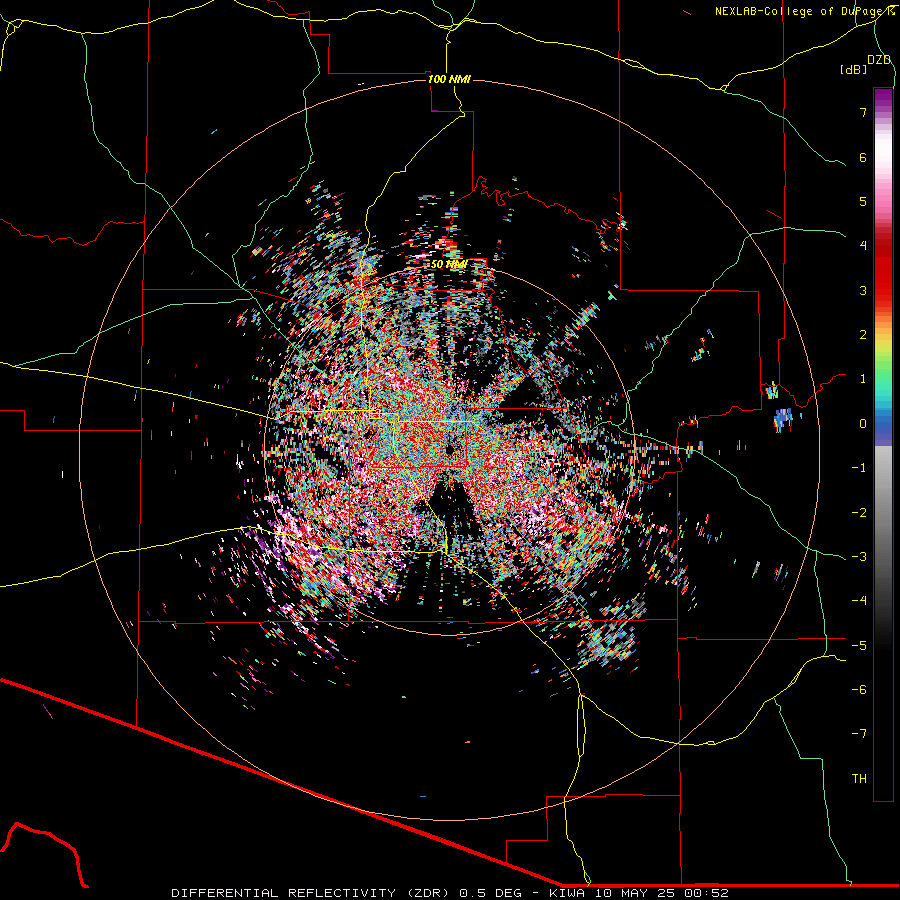The height and width of the screenshot is (900, 900).
Task: Click the -6 value on the color scale
Action: click(859, 690)
